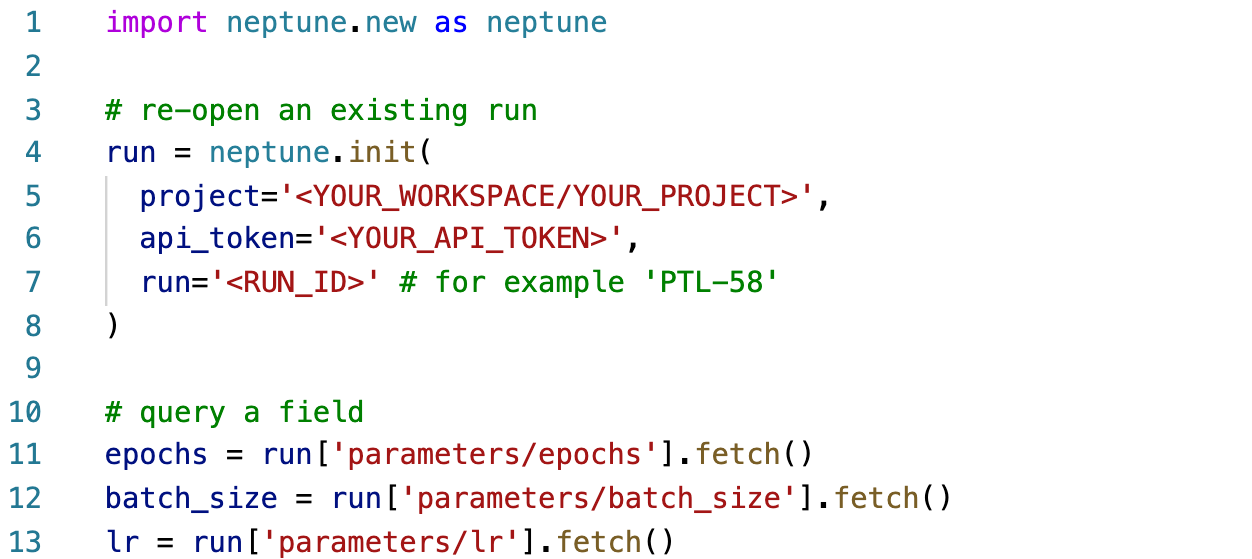Image resolution: width=1252 pixels, height=559 pixels.
Task: Click 'fetch' on the epochs line
Action: click(737, 454)
